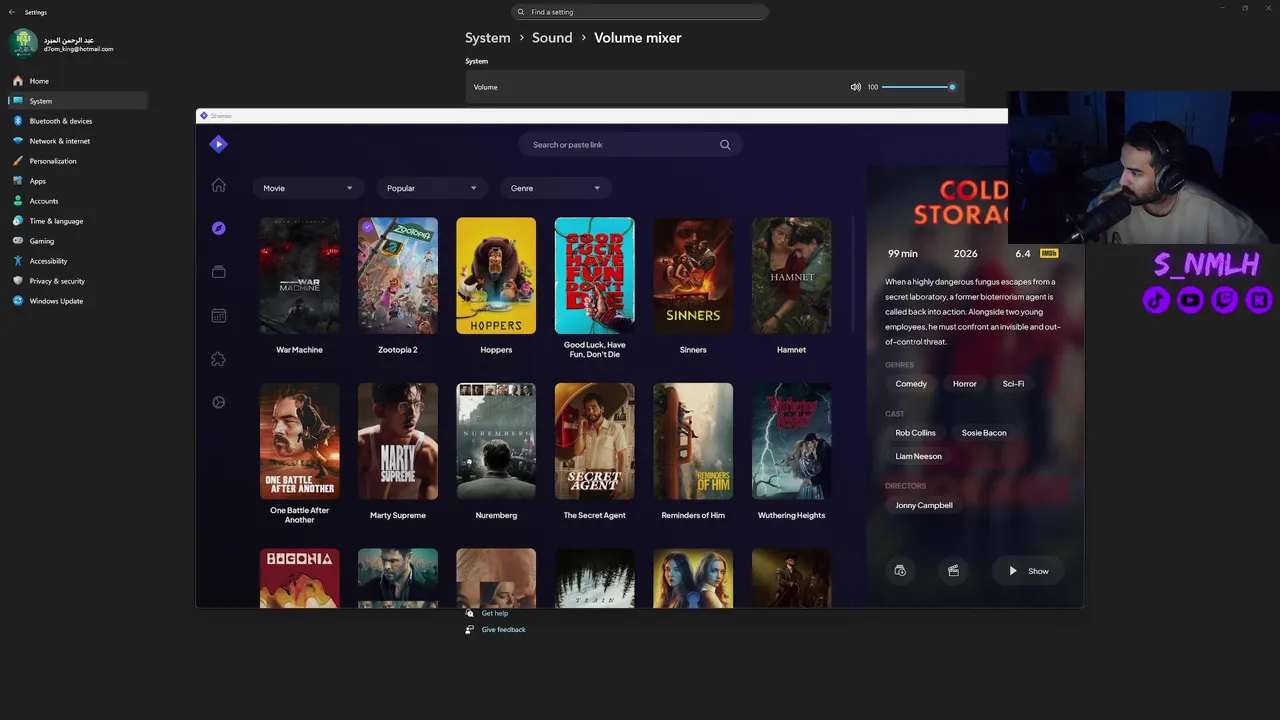
Task: Click the Liam Neeson cast chip
Action: [919, 456]
